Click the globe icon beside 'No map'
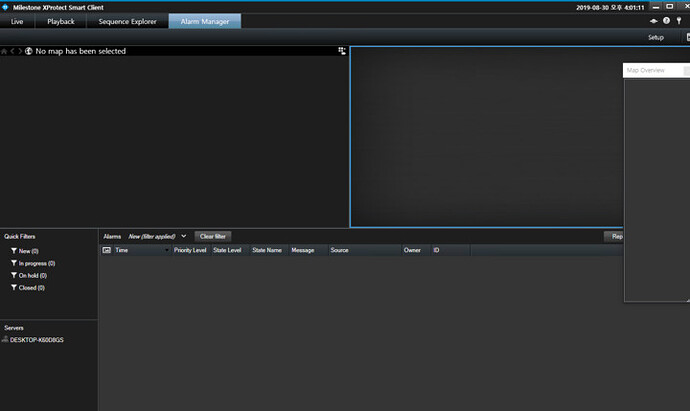Viewport: 690px width, 411px height. click(29, 51)
